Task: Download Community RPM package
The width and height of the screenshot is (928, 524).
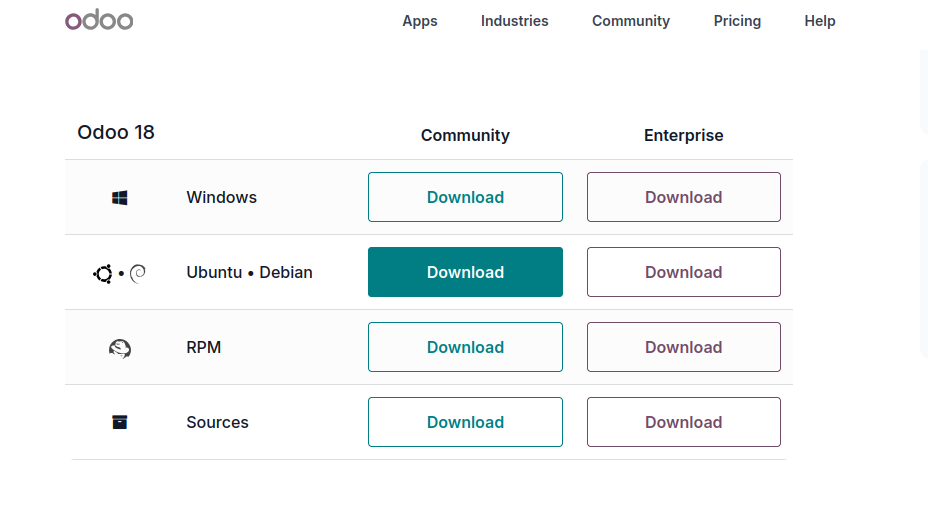Action: [465, 347]
